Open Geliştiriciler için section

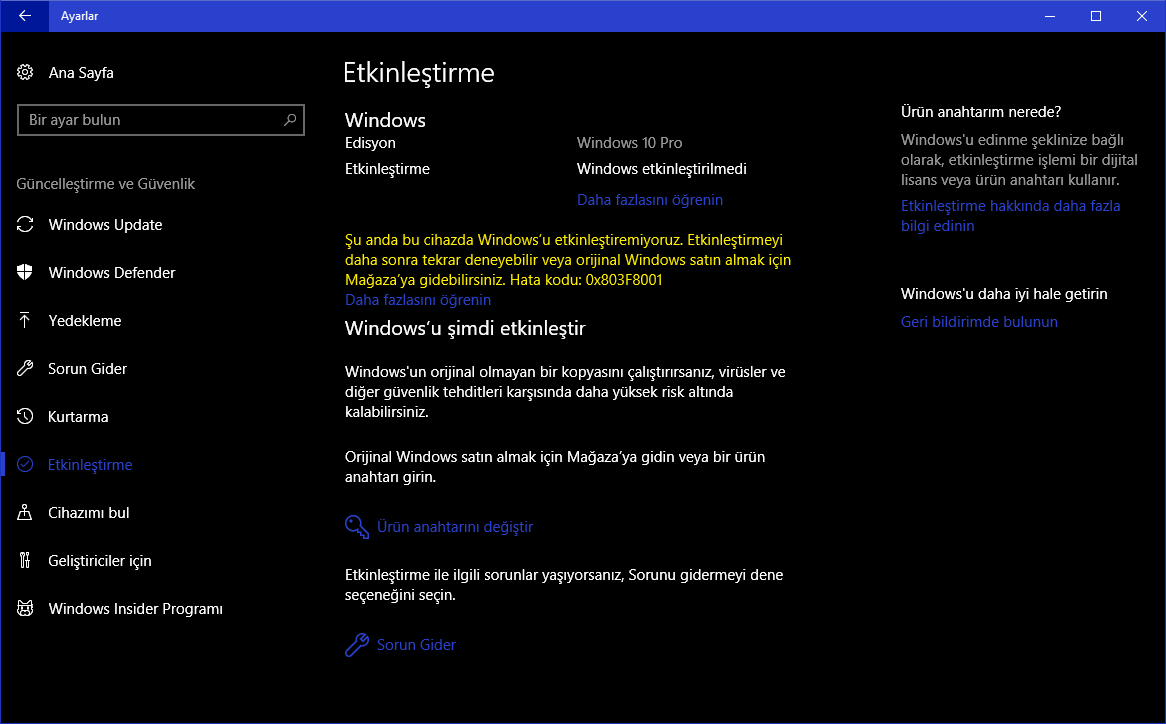point(100,560)
